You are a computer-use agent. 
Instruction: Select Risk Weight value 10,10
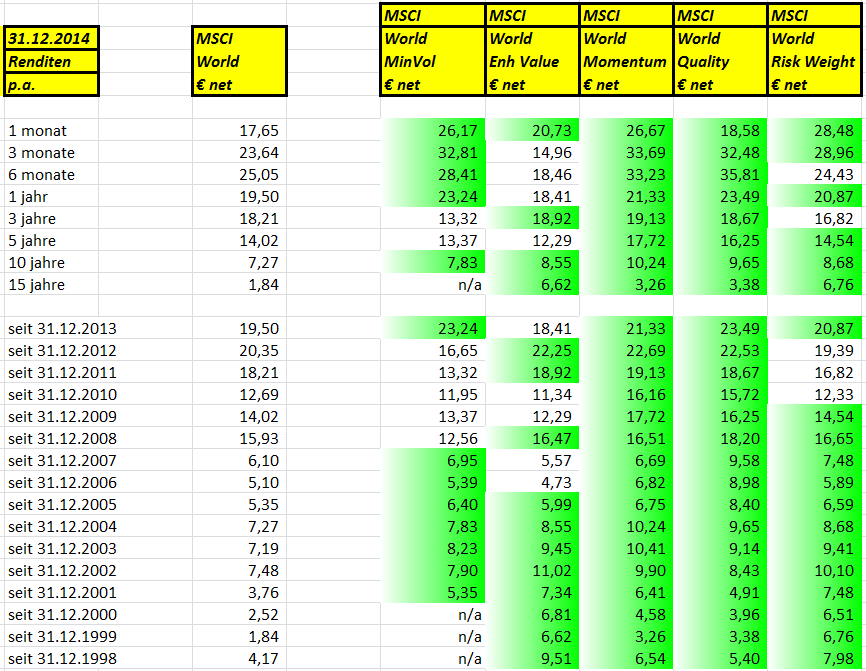(x=834, y=571)
